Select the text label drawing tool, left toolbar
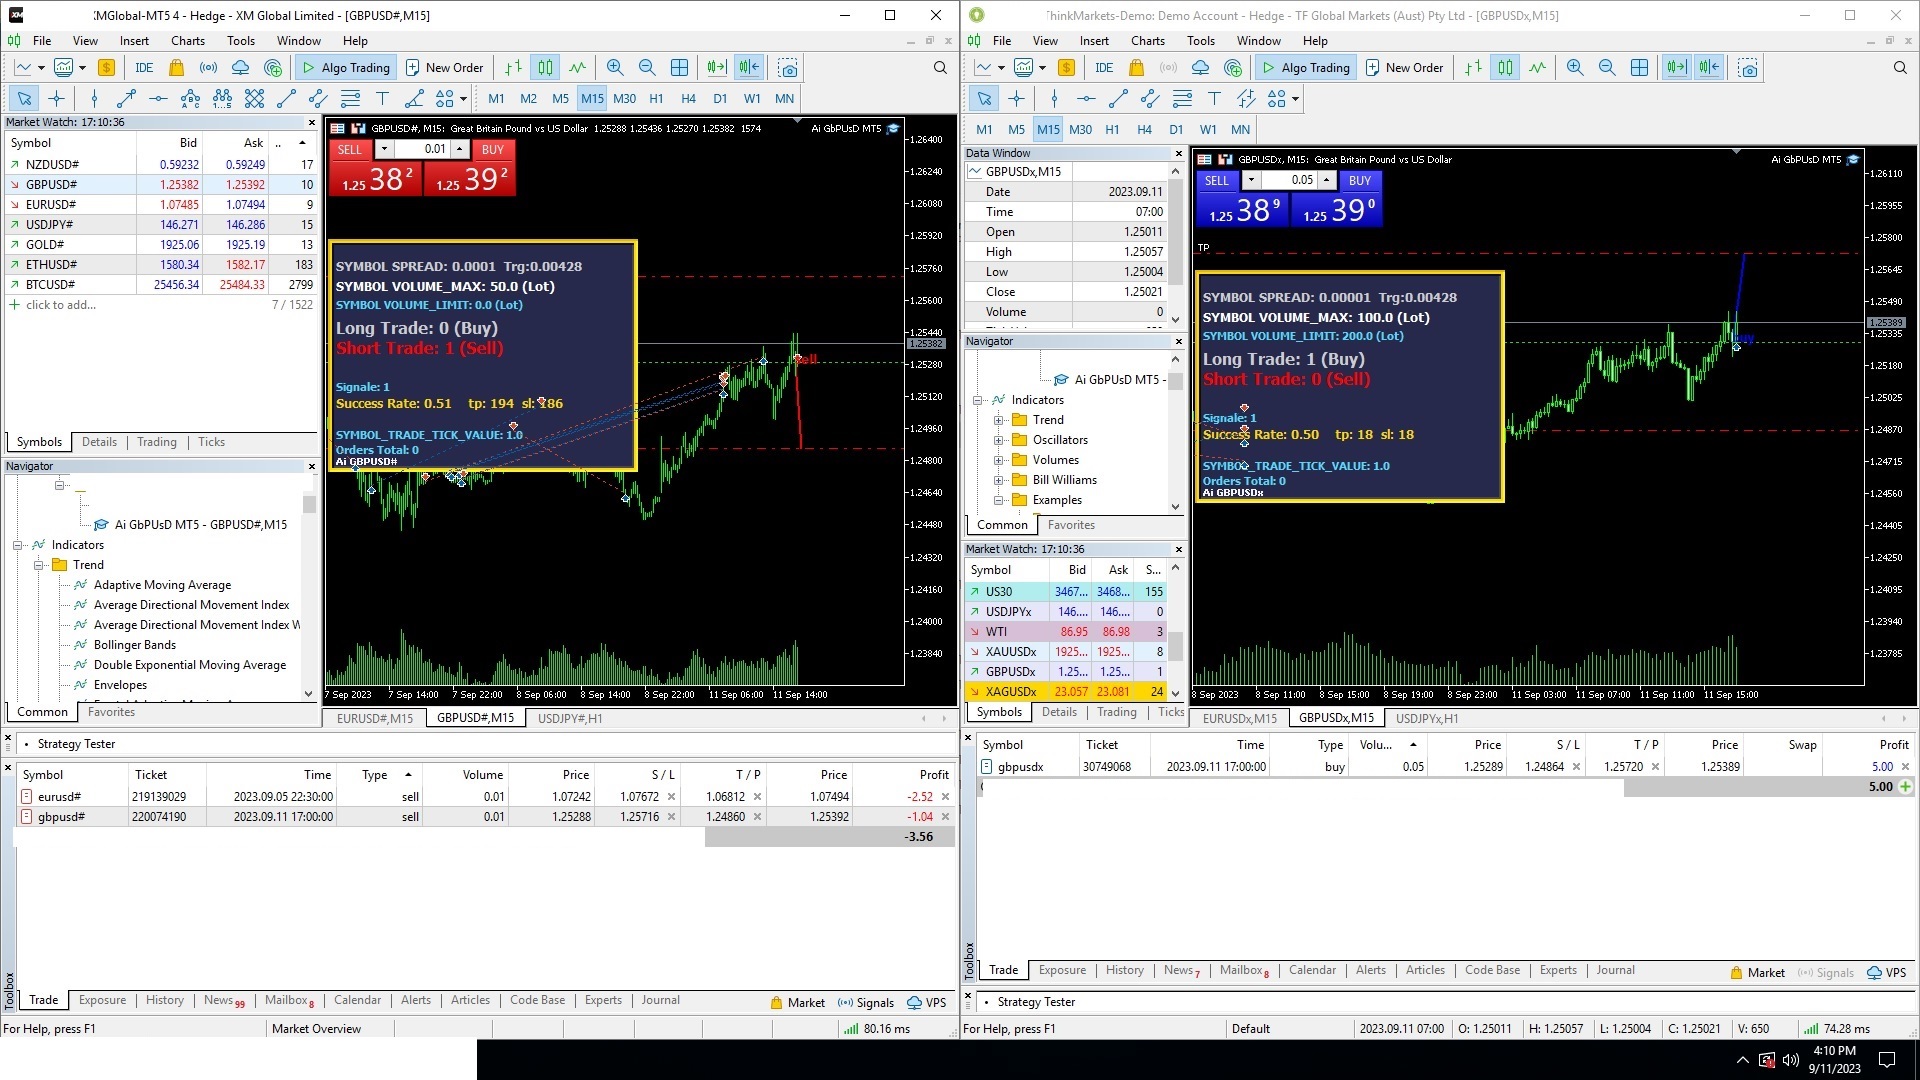The width and height of the screenshot is (1920, 1080). [x=382, y=99]
